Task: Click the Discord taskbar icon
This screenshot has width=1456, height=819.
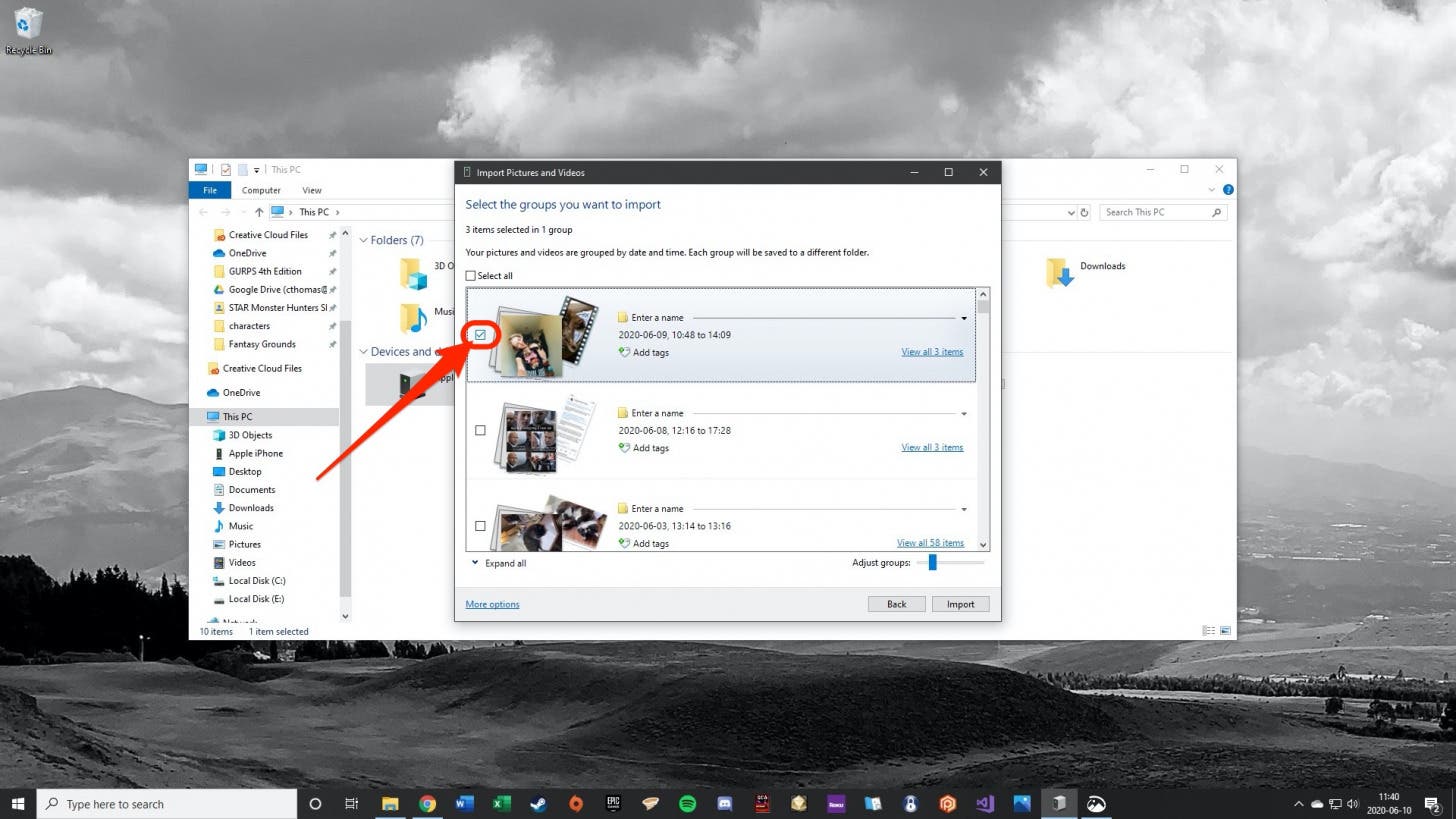Action: pos(724,803)
